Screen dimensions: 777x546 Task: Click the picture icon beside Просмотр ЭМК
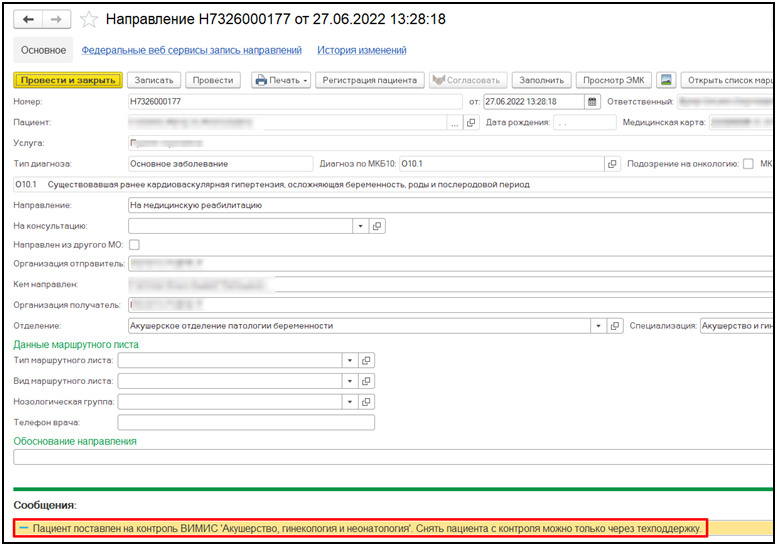665,80
